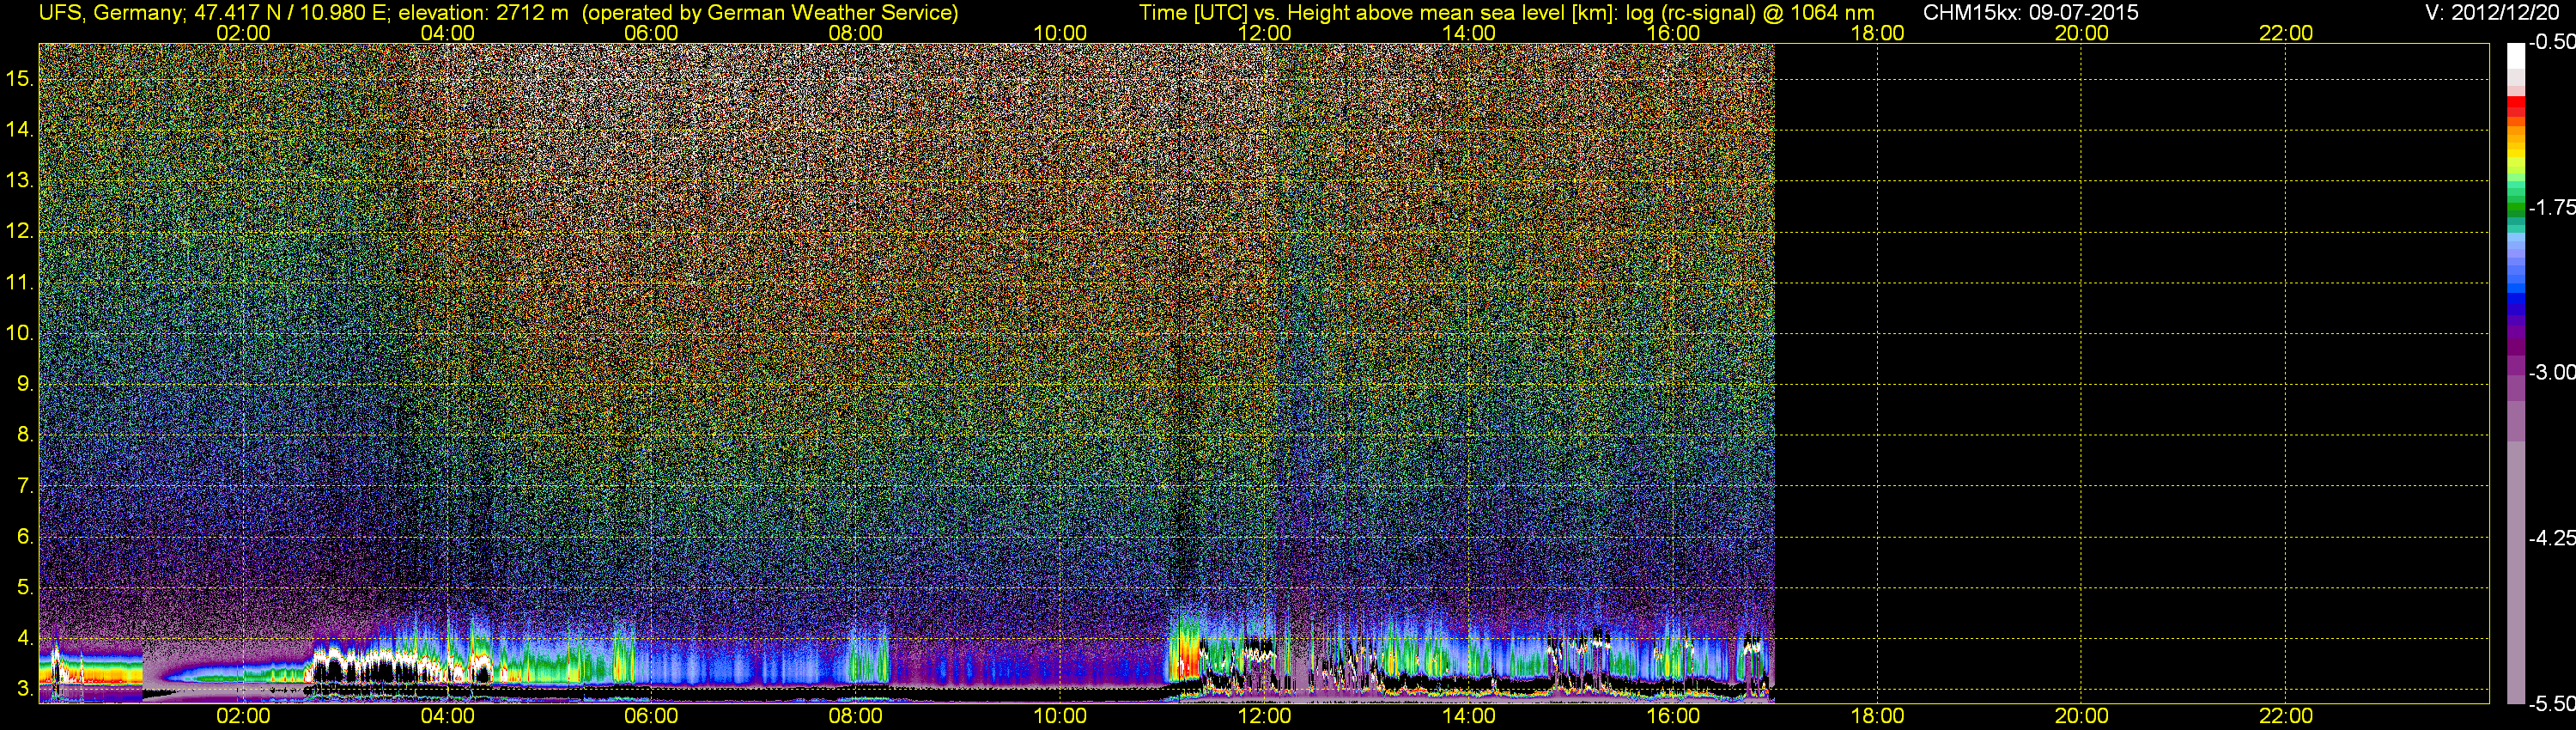Click the 14. km height axis label
2576x730 pixels.
pos(20,129)
